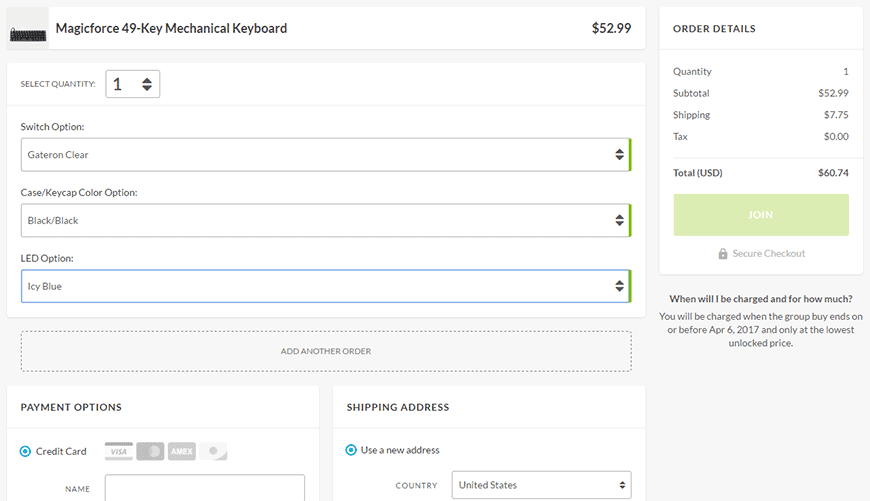
Task: Click the Amex card icon
Action: click(x=182, y=452)
